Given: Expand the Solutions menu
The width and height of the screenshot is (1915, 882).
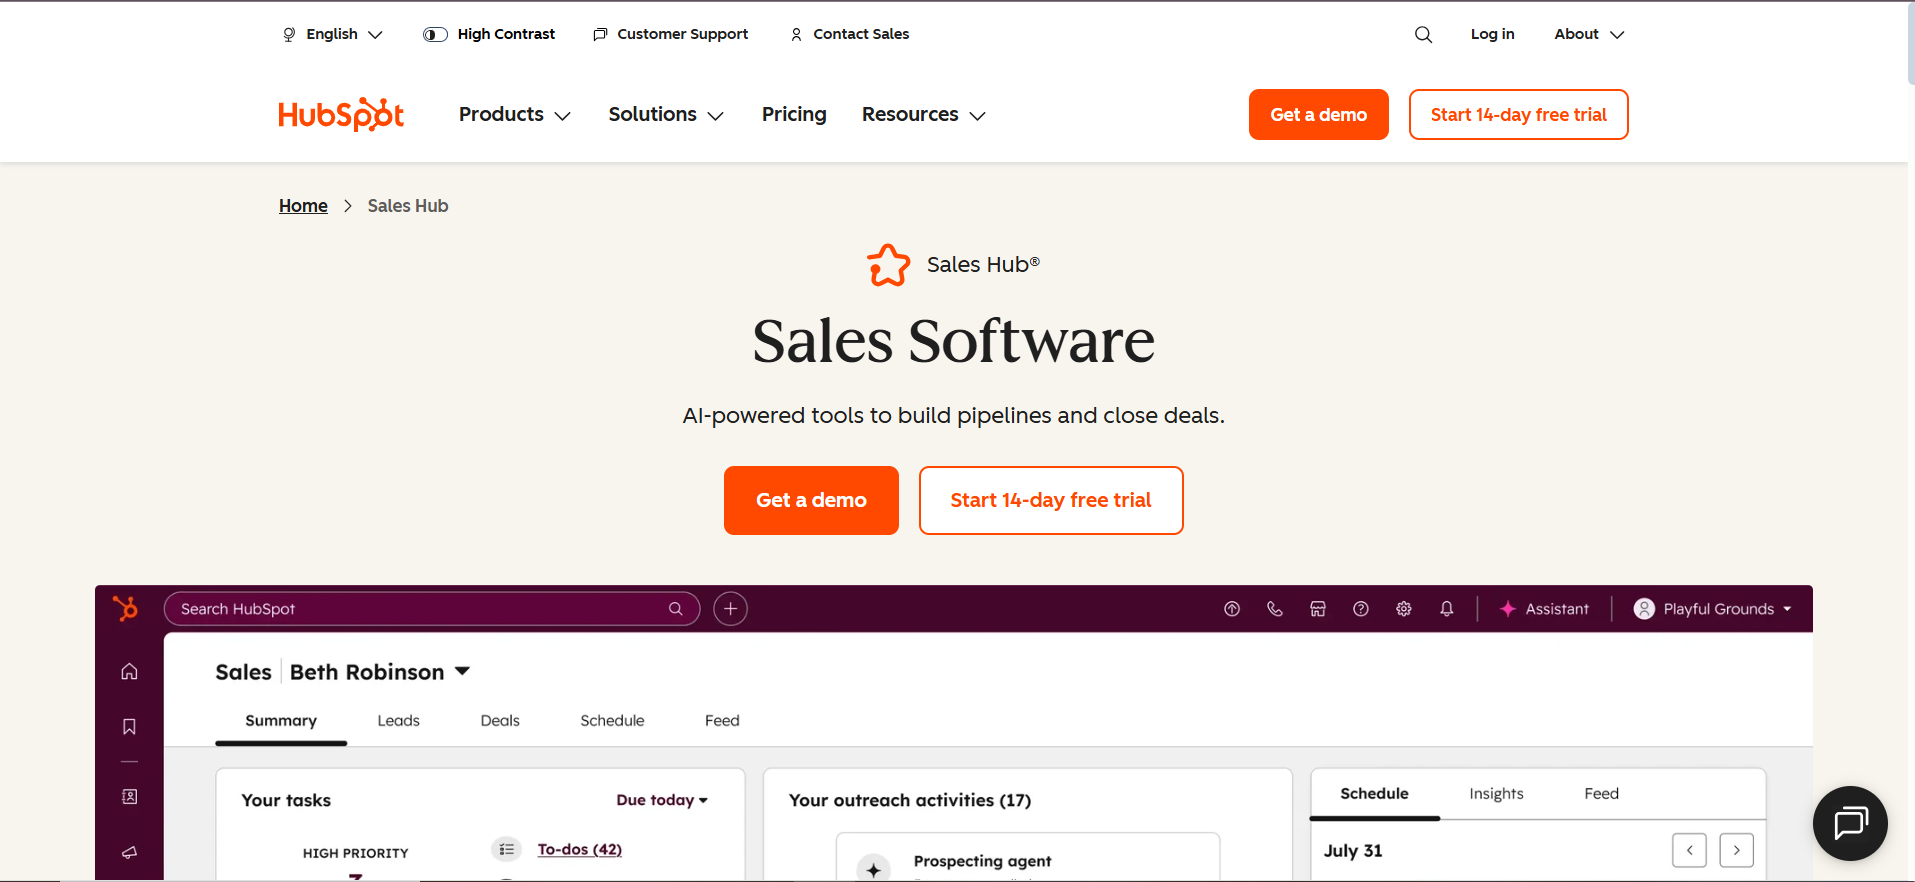Looking at the screenshot, I should [x=666, y=115].
